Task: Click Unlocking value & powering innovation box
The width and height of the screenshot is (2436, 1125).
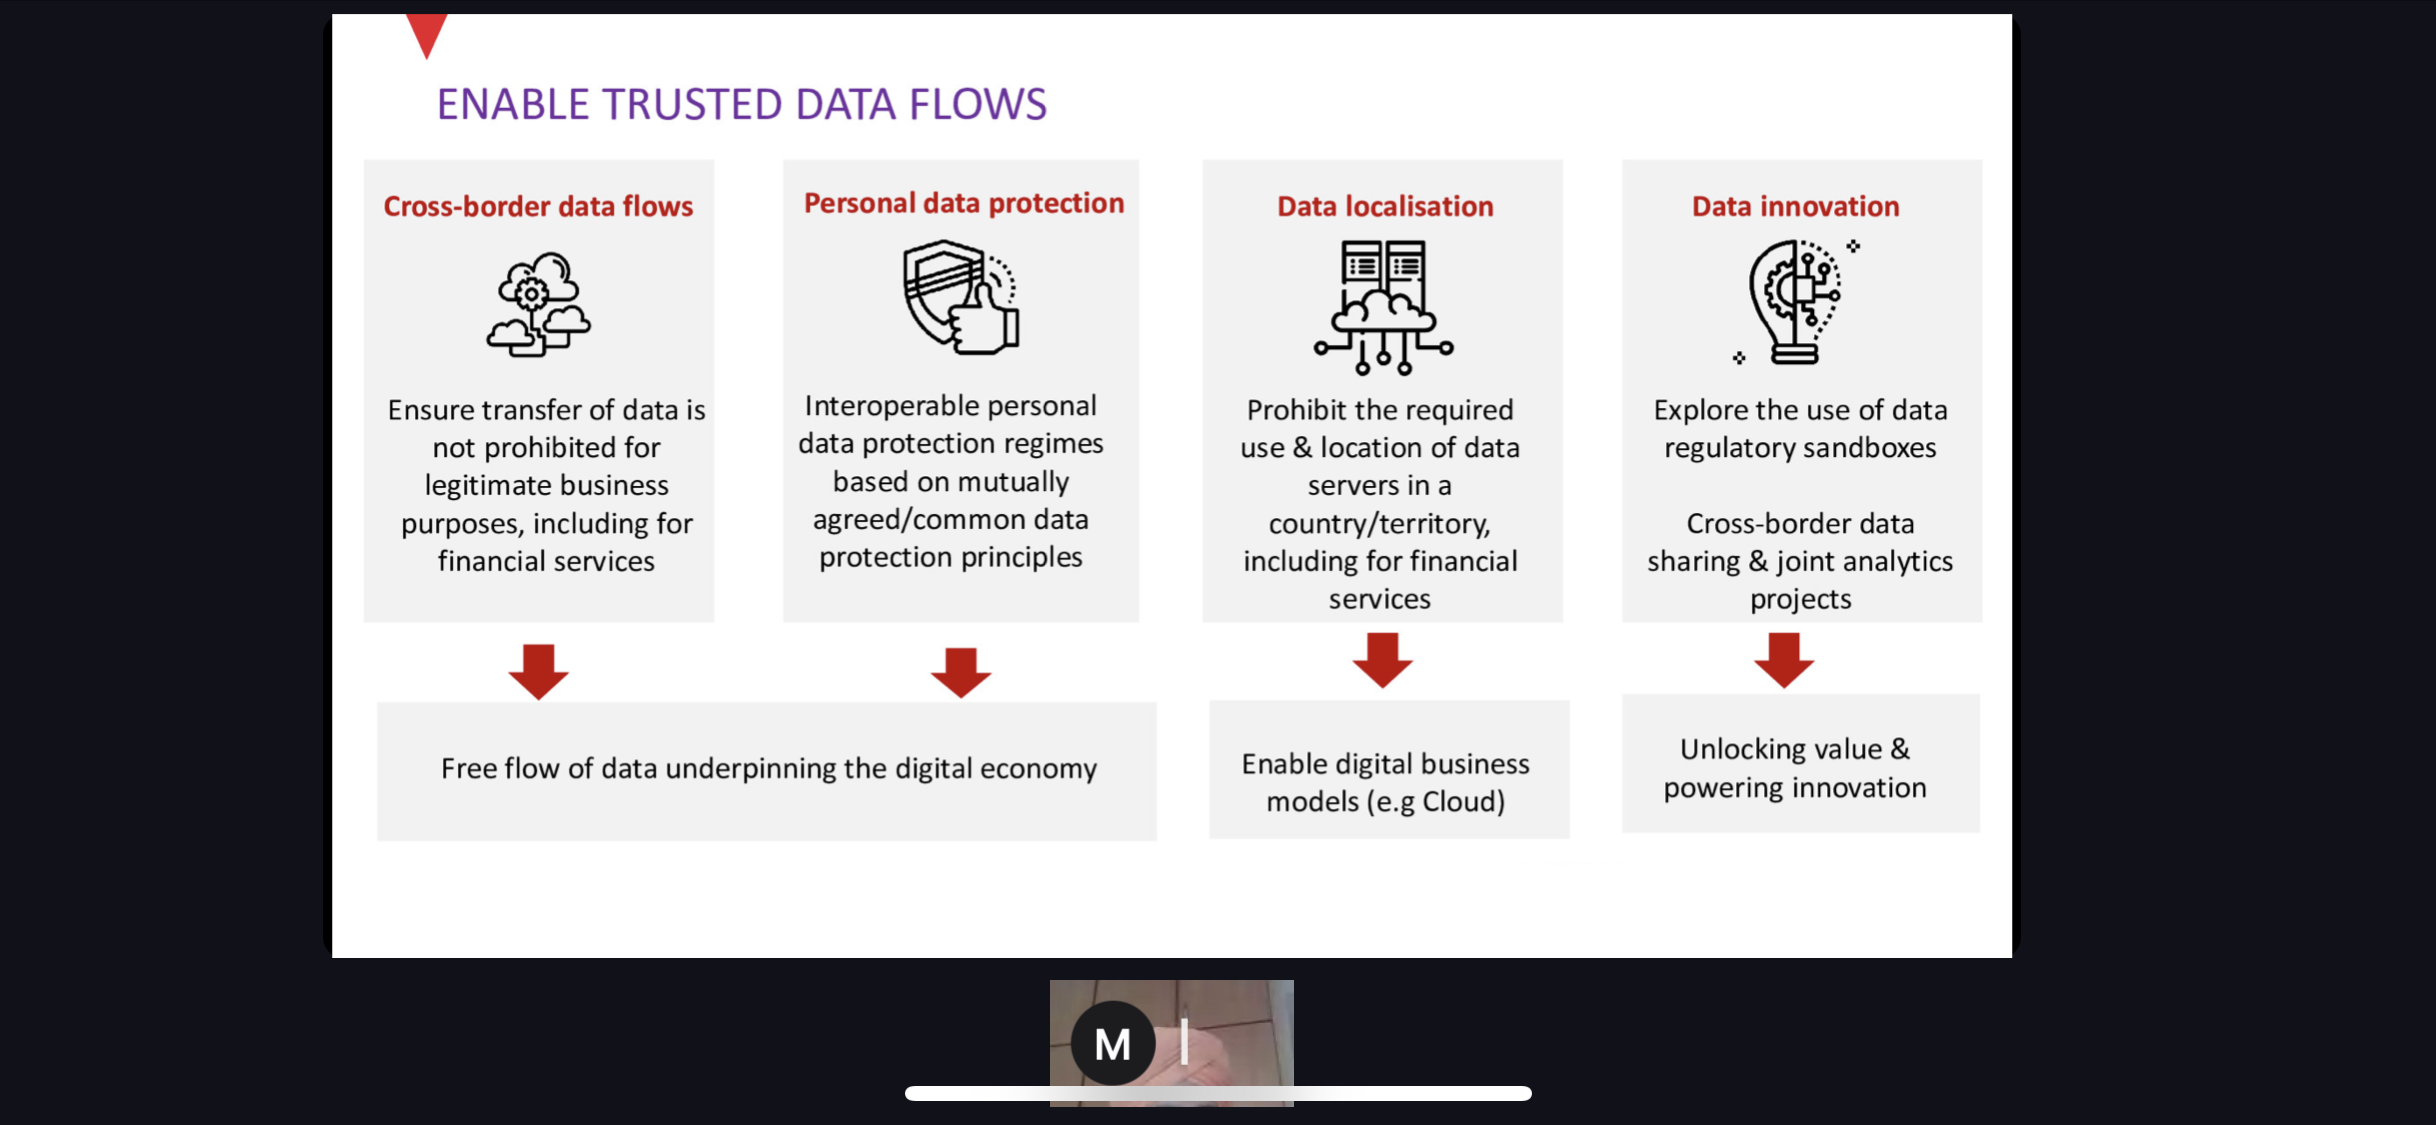Action: pos(1799,765)
